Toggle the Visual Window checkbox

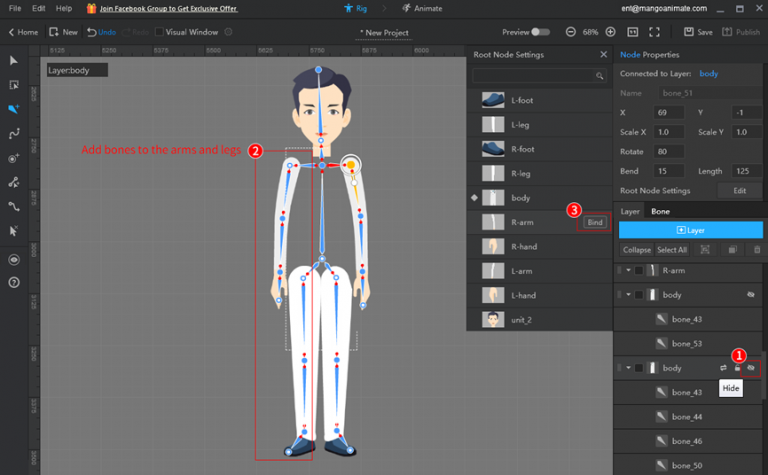[x=159, y=32]
